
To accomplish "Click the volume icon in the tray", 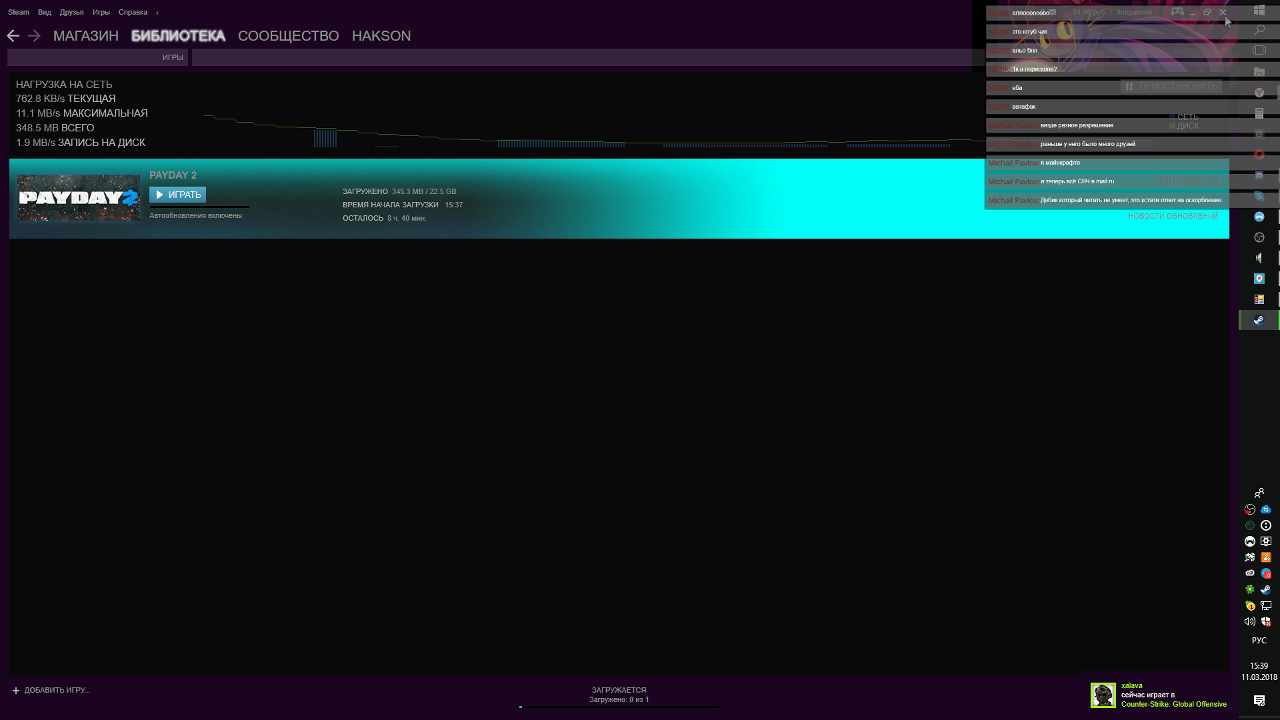I will coord(1250,621).
